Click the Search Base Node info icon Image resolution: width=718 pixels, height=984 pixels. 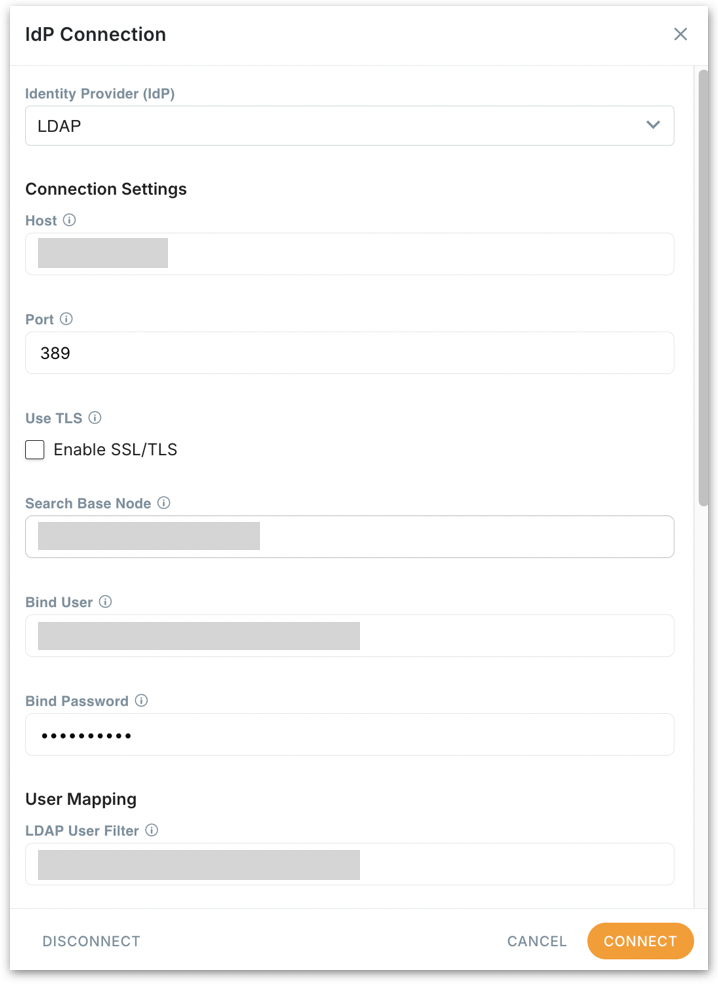(164, 503)
